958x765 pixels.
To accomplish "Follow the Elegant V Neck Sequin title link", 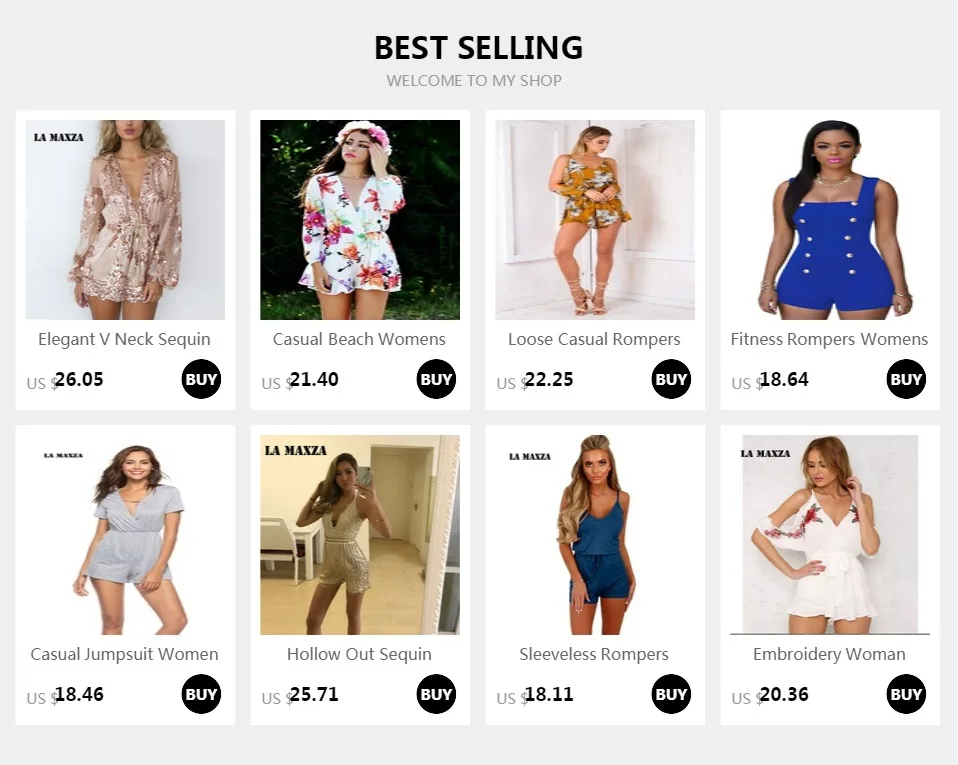I will pos(124,339).
